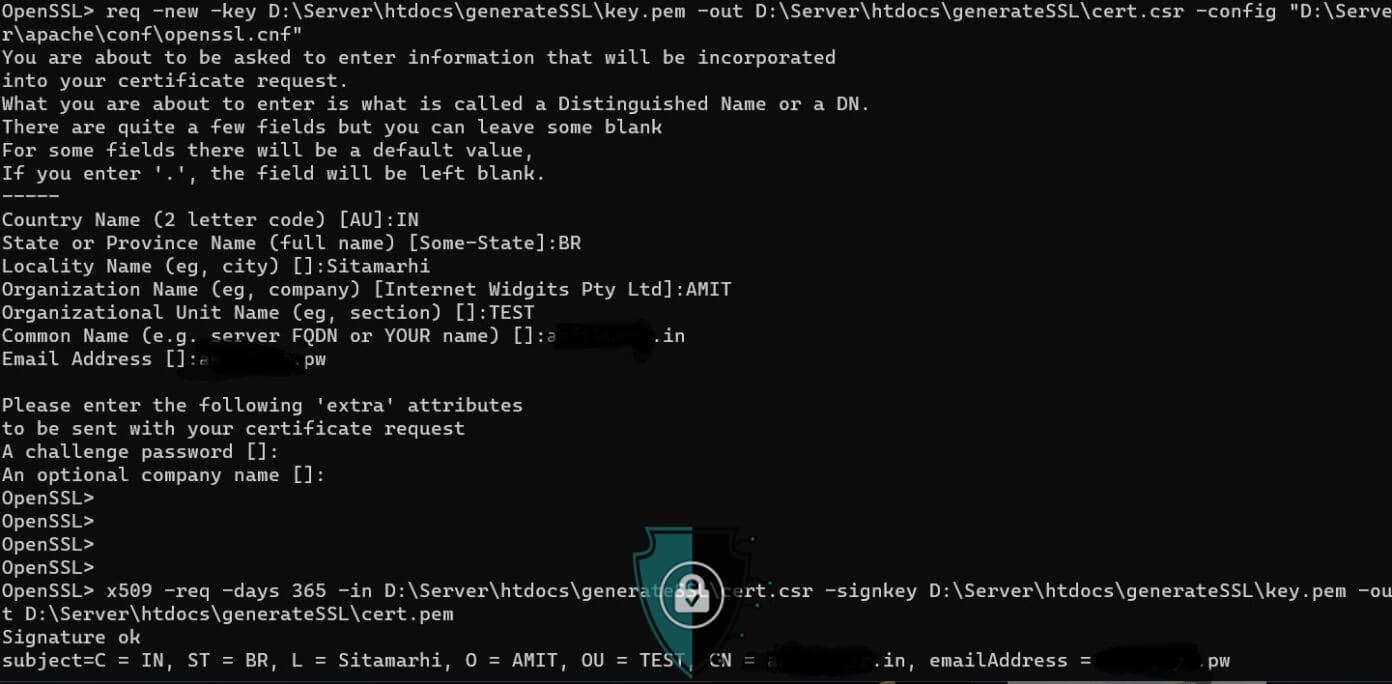This screenshot has height=684, width=1392.
Task: Click the first empty OpenSSL> prompt line
Action: 48,498
